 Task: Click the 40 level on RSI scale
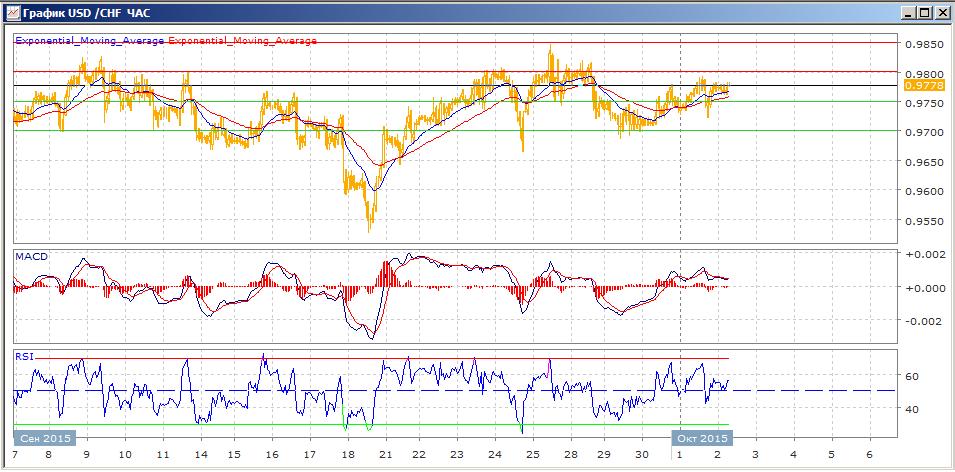pos(912,409)
